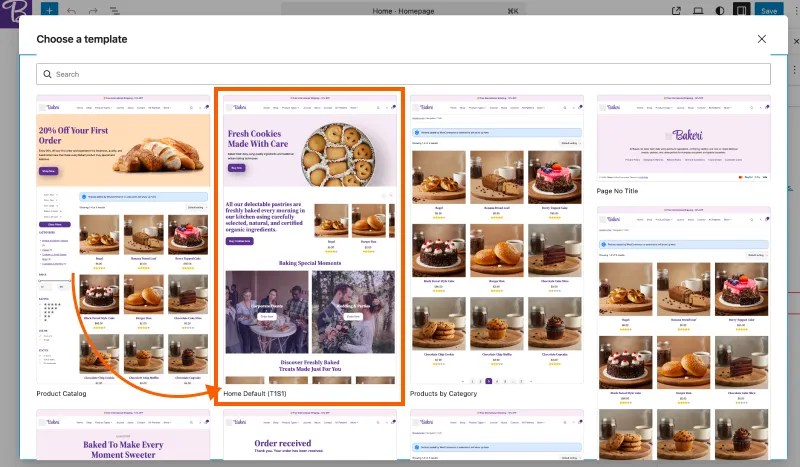The image size is (800, 467).
Task: Pick the Products by Category template
Action: pyautogui.click(x=496, y=245)
